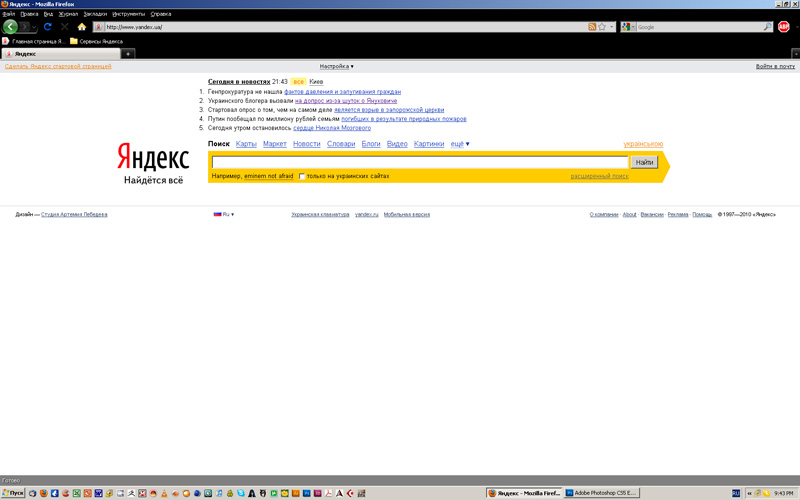Screen dimensions: 800x500
Task: Bookmark this page with the star icon
Action: click(602, 27)
